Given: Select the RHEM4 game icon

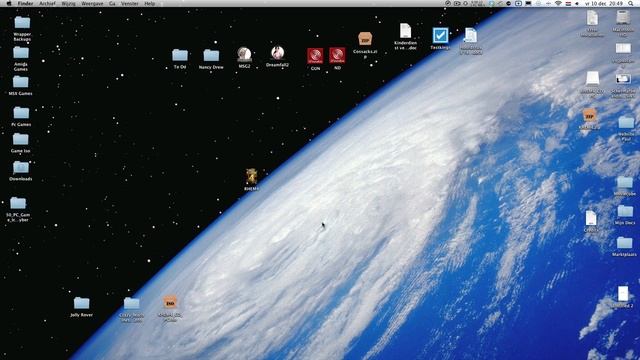Looking at the screenshot, I should pos(251,176).
